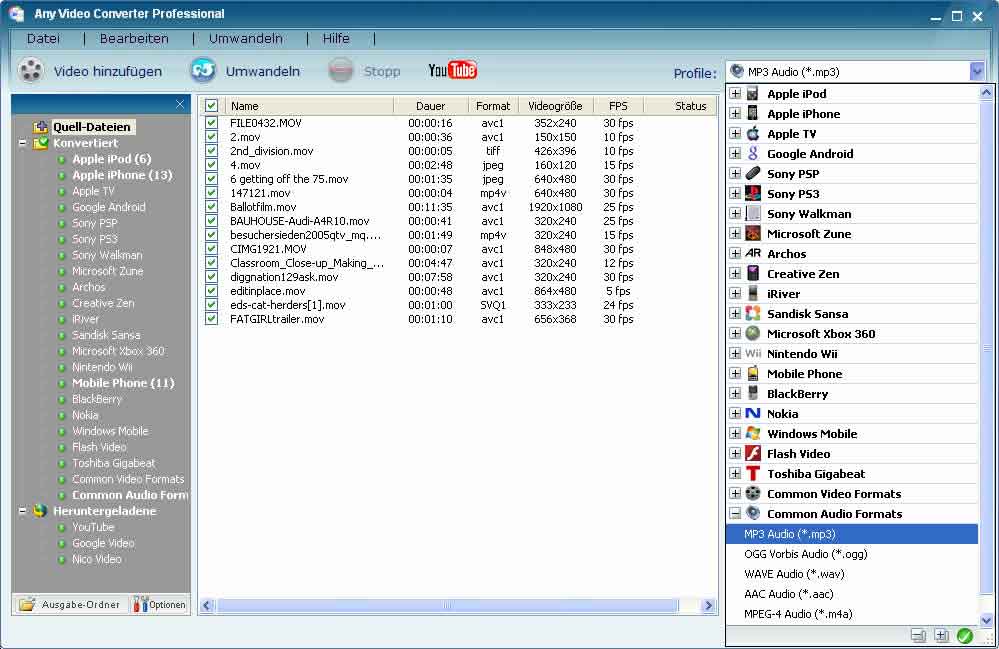This screenshot has height=649, width=999.
Task: Select AAC Audio (*.aac) profile
Action: tap(852, 594)
